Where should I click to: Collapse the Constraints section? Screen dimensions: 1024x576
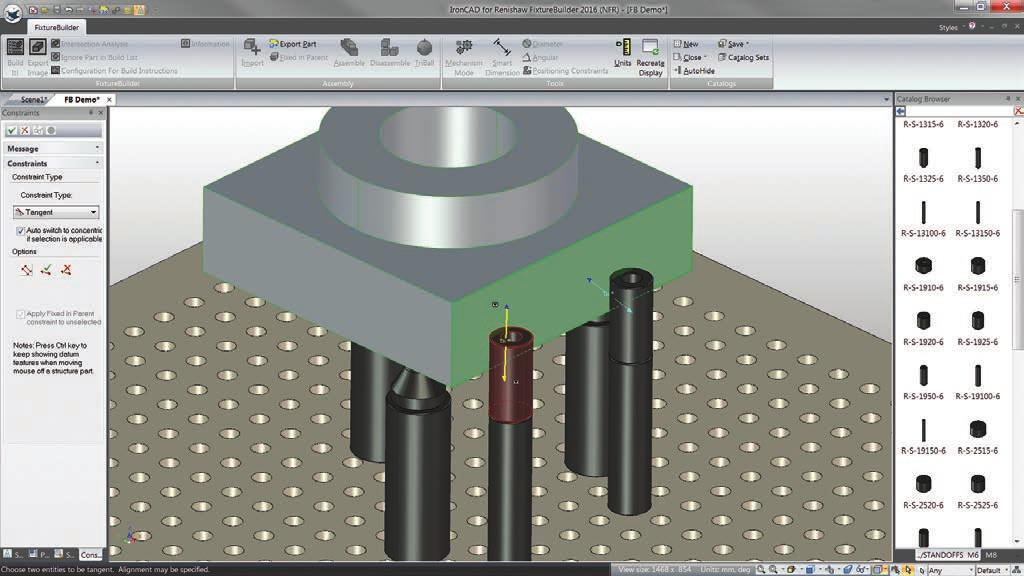point(97,163)
